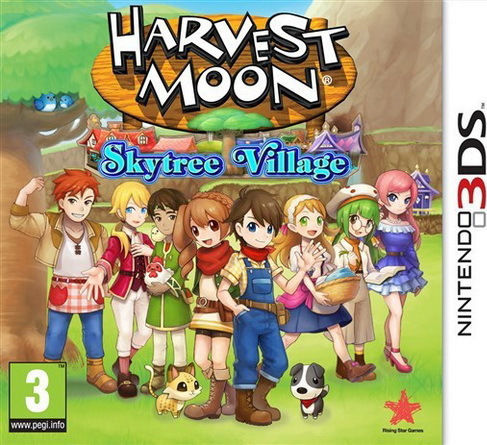487x445 pixels.
Task: Click the PEGI 3 rating badge
Action: coord(37,398)
